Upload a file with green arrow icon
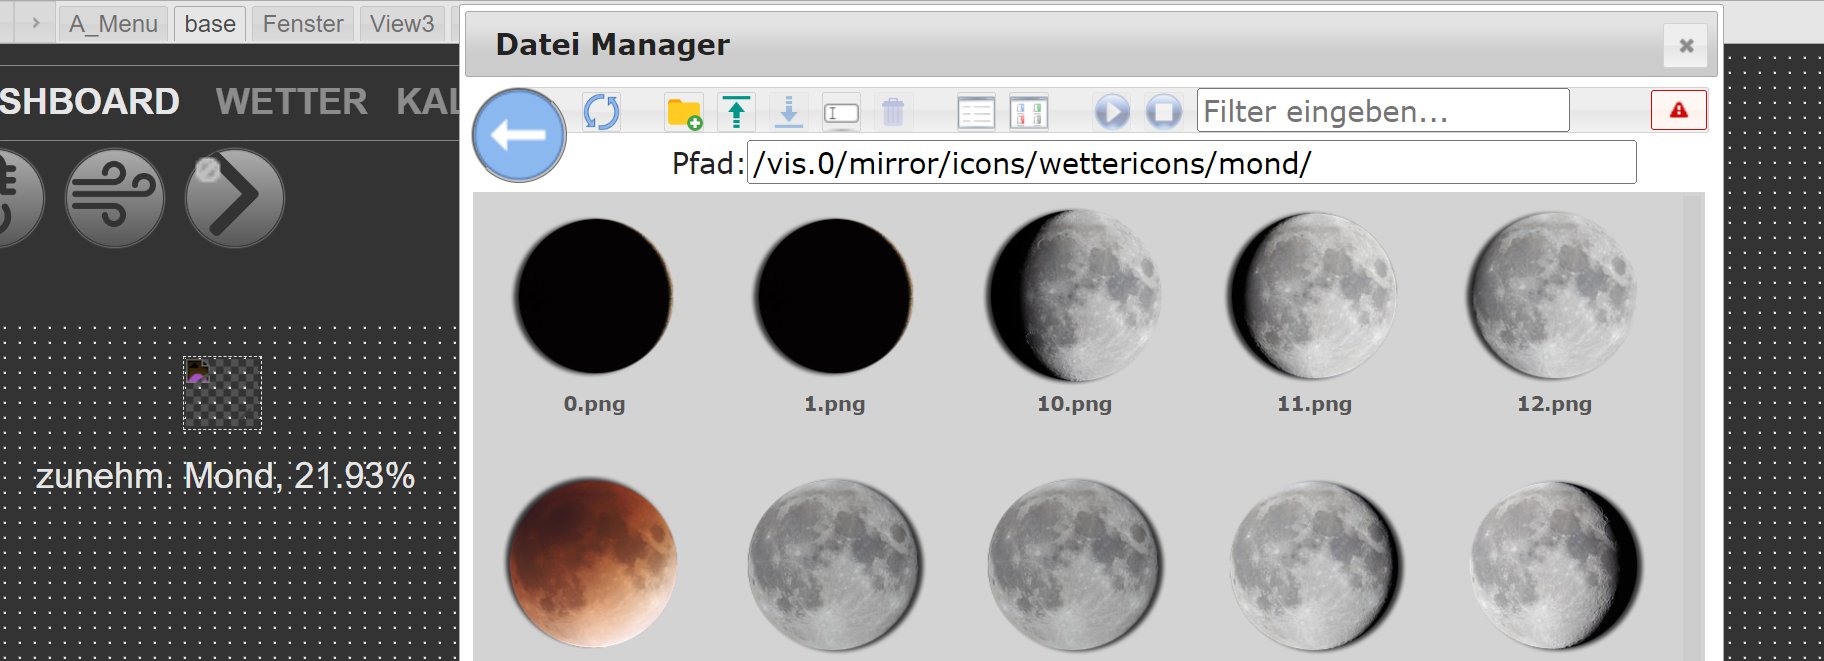 (737, 112)
